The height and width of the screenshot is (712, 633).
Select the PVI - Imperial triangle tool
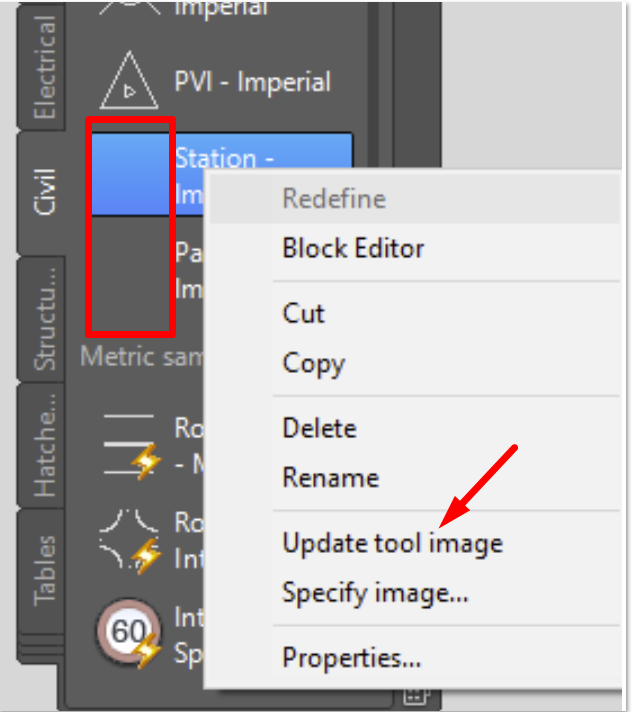pos(129,84)
